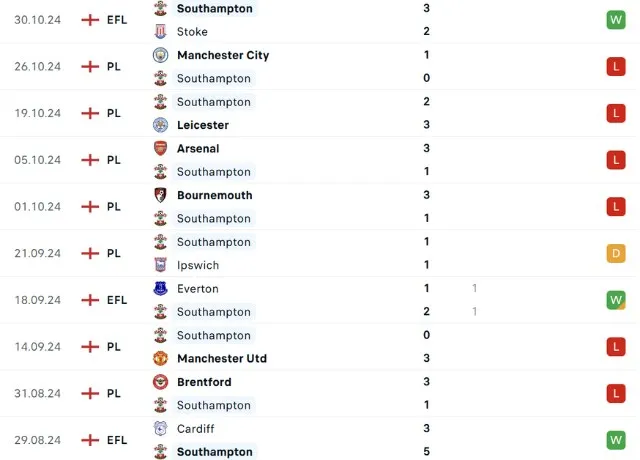The height and width of the screenshot is (460, 640).
Task: Click the yellow D draw badge
Action: (x=615, y=253)
